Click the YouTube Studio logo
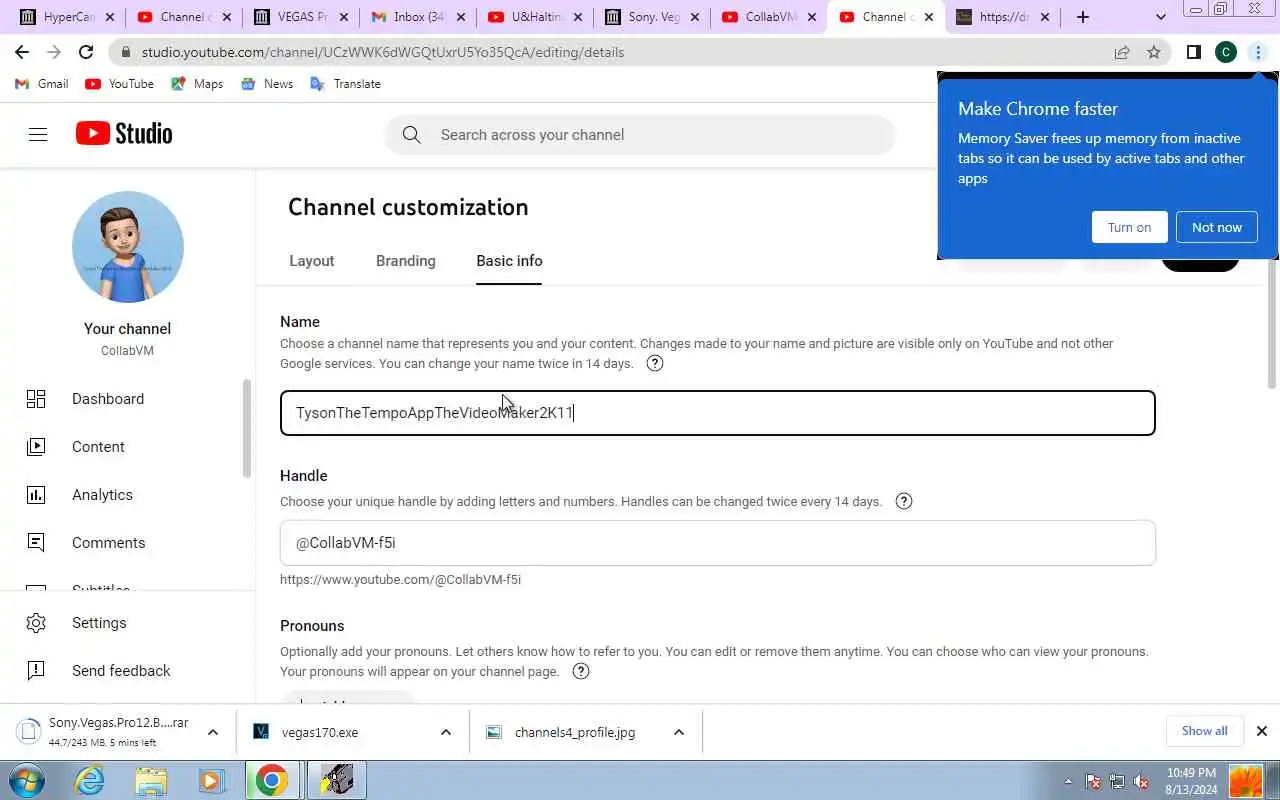The width and height of the screenshot is (1280, 800). tap(124, 134)
